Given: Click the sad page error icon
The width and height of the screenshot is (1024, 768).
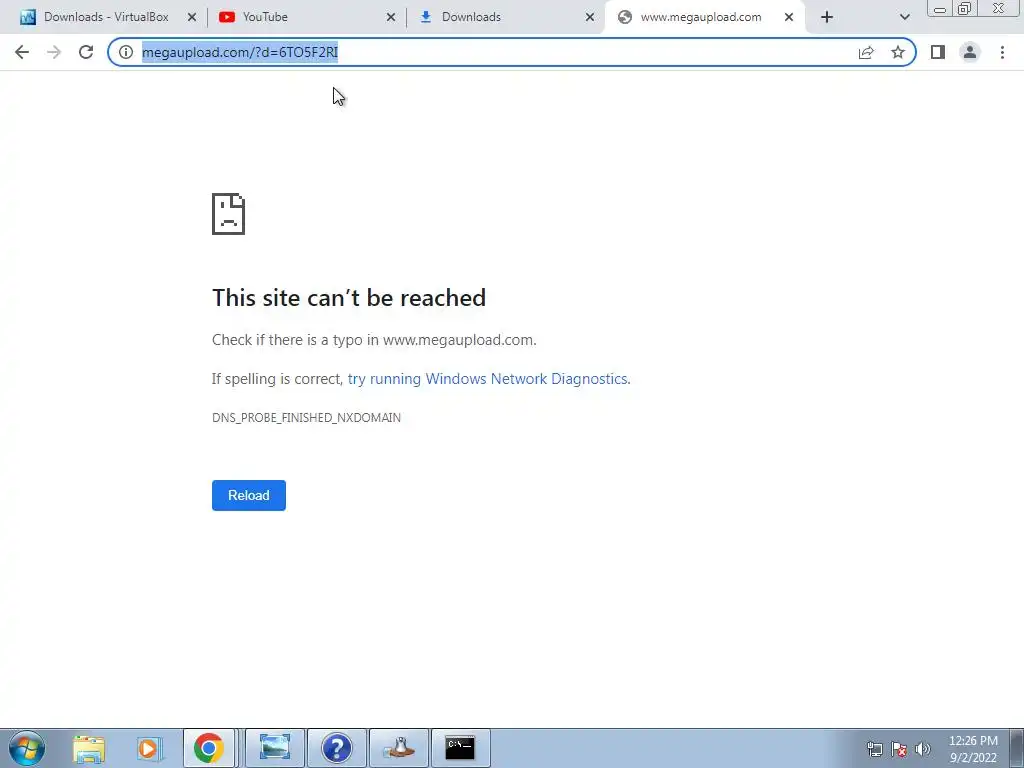Looking at the screenshot, I should click(x=229, y=214).
